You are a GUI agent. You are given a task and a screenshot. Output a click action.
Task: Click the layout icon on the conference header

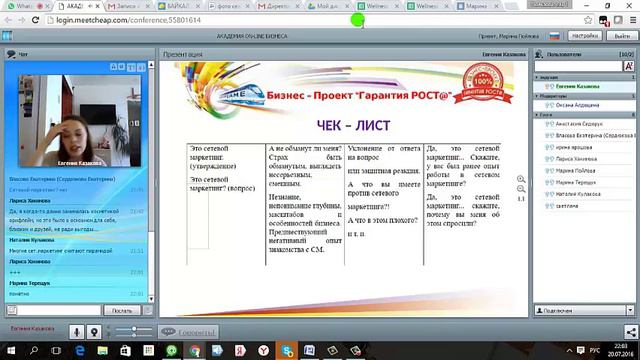[x=7, y=36]
